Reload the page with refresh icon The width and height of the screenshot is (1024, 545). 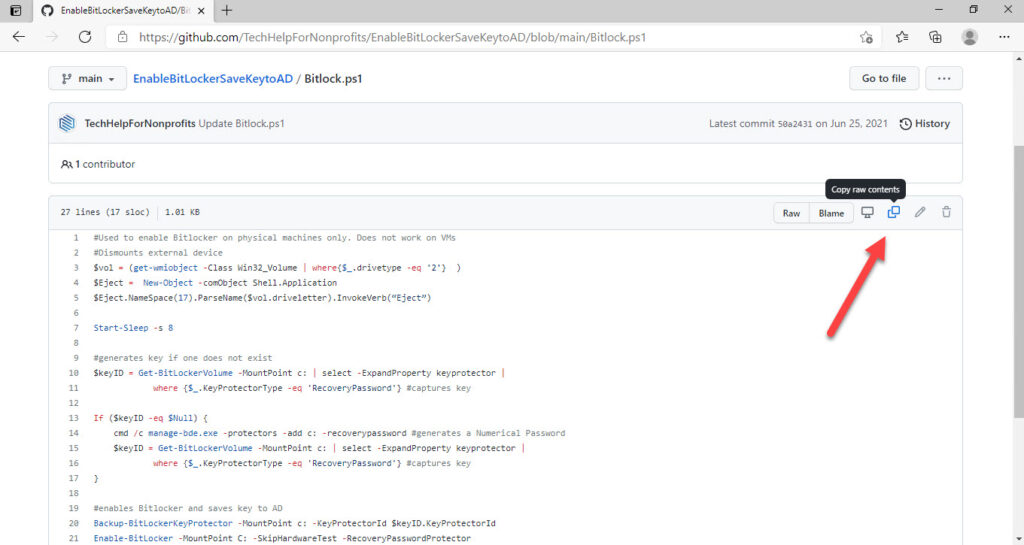85,37
